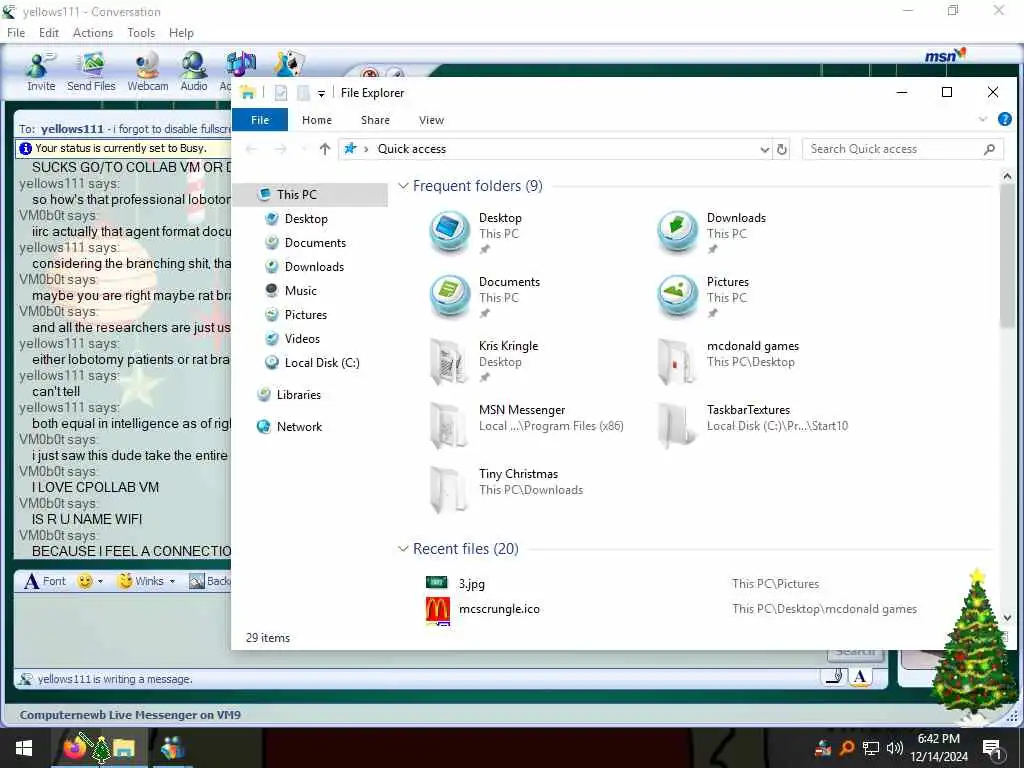The image size is (1024, 768).
Task: Click the File Explorer vertical scrollbar
Action: pos(1006,255)
